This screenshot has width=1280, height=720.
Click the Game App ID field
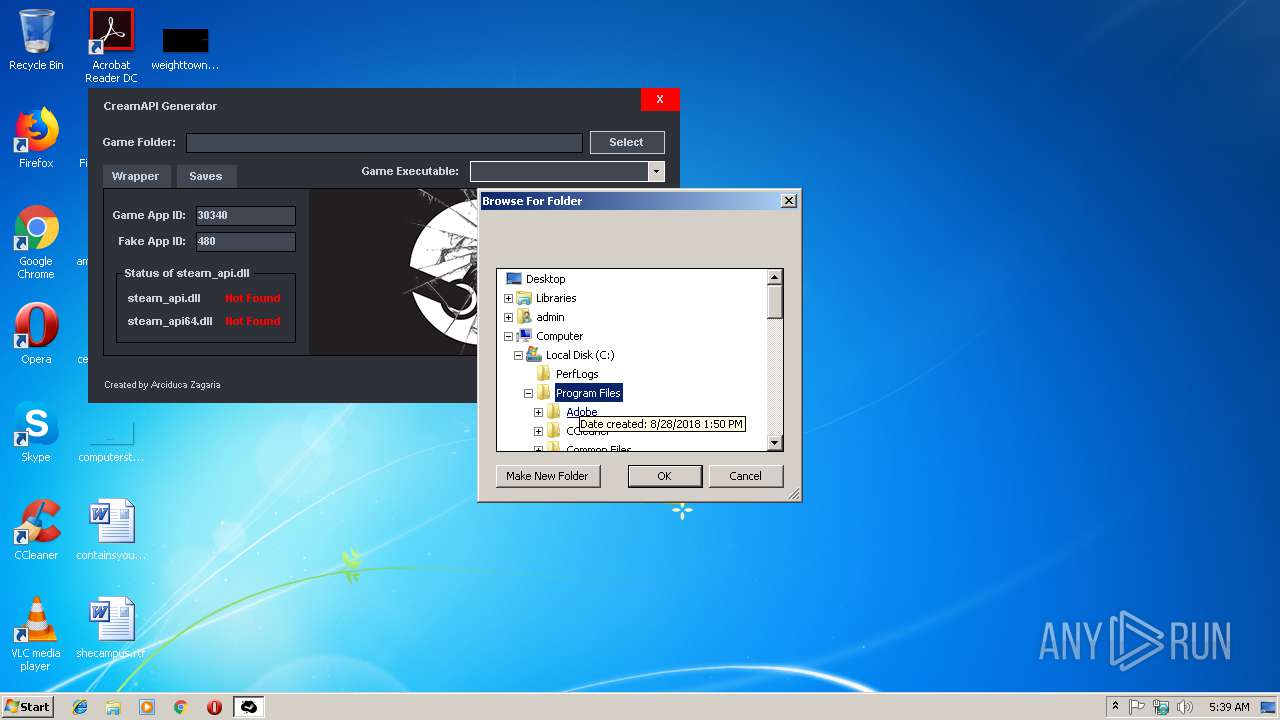245,215
